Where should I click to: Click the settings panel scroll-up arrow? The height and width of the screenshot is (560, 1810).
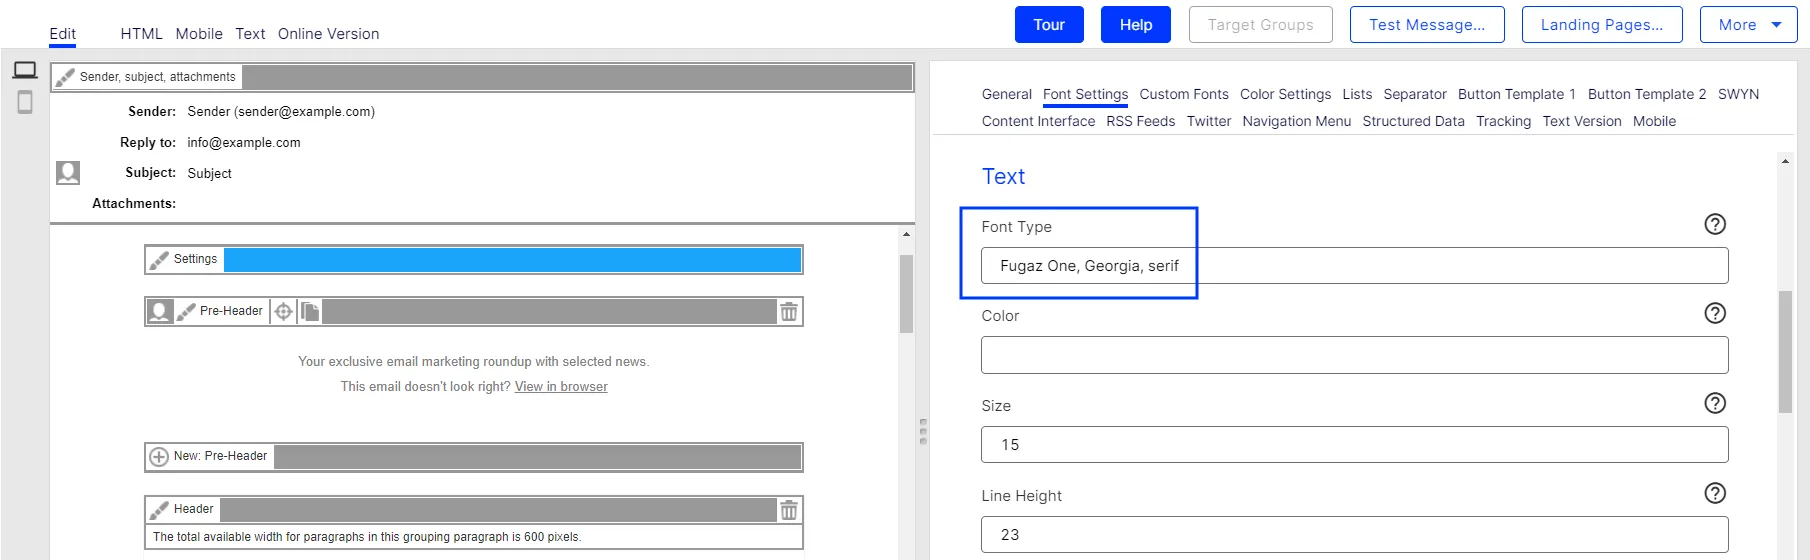(1785, 161)
